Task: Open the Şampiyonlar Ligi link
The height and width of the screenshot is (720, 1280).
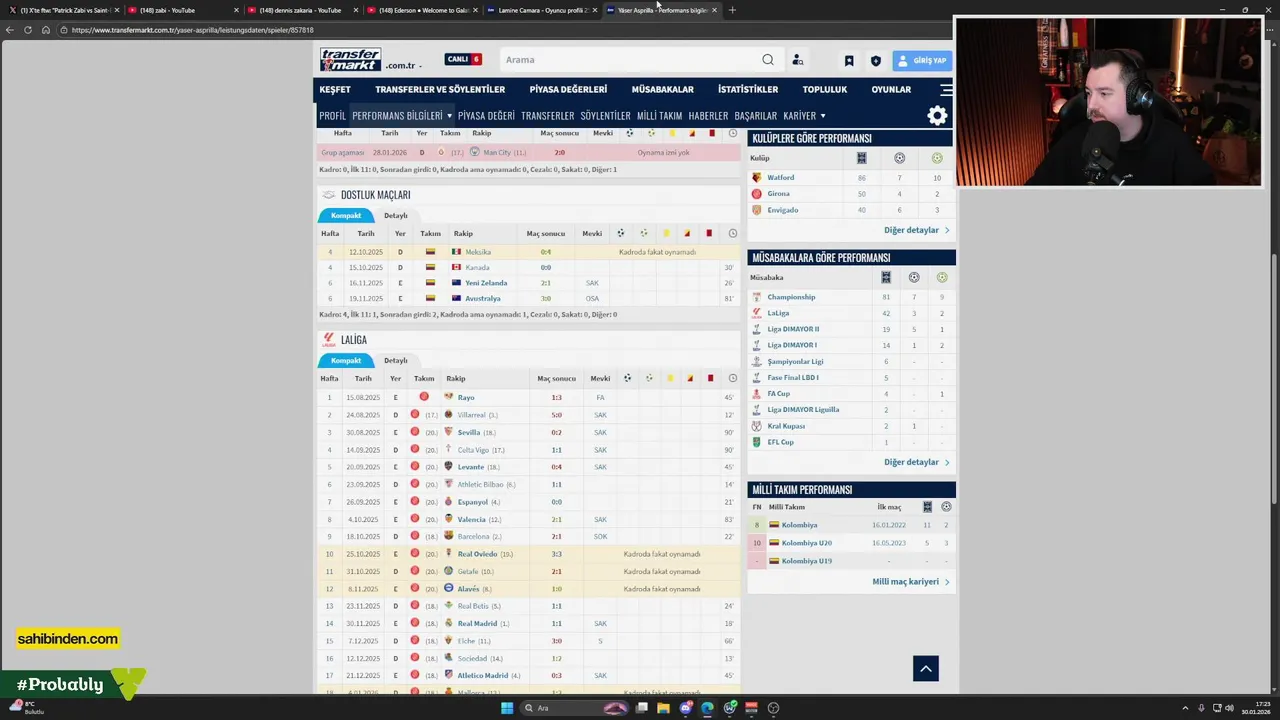Action: pyautogui.click(x=795, y=361)
